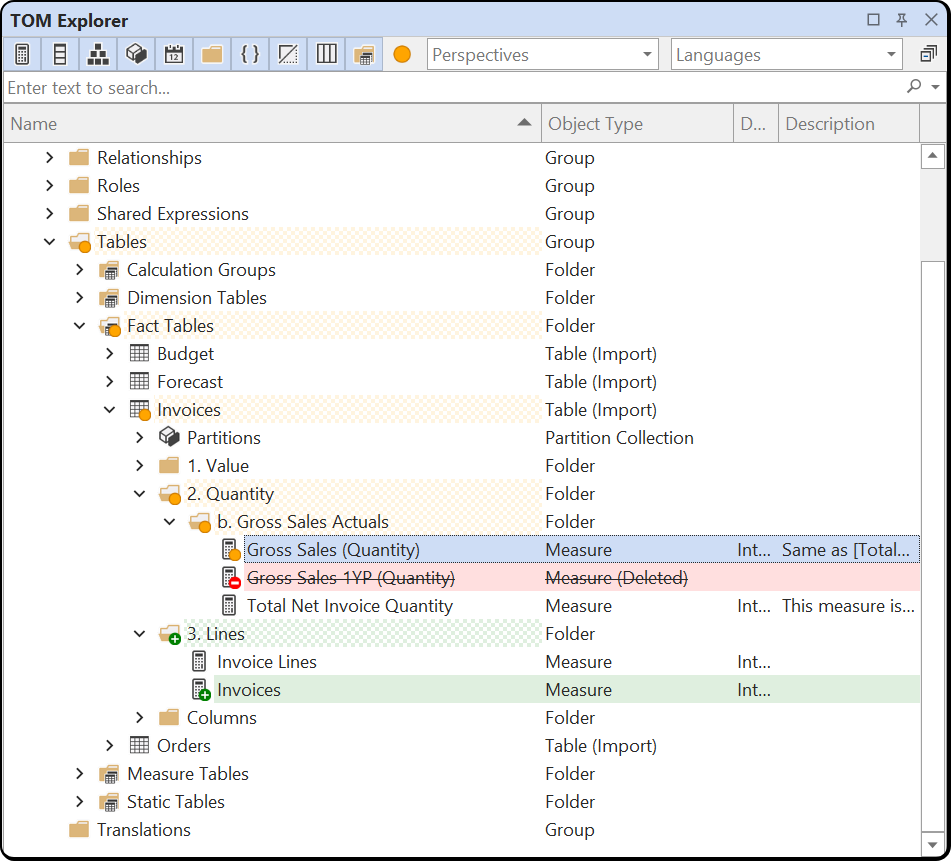
Task: Toggle show columns icon in toolbar
Action: tap(59, 55)
